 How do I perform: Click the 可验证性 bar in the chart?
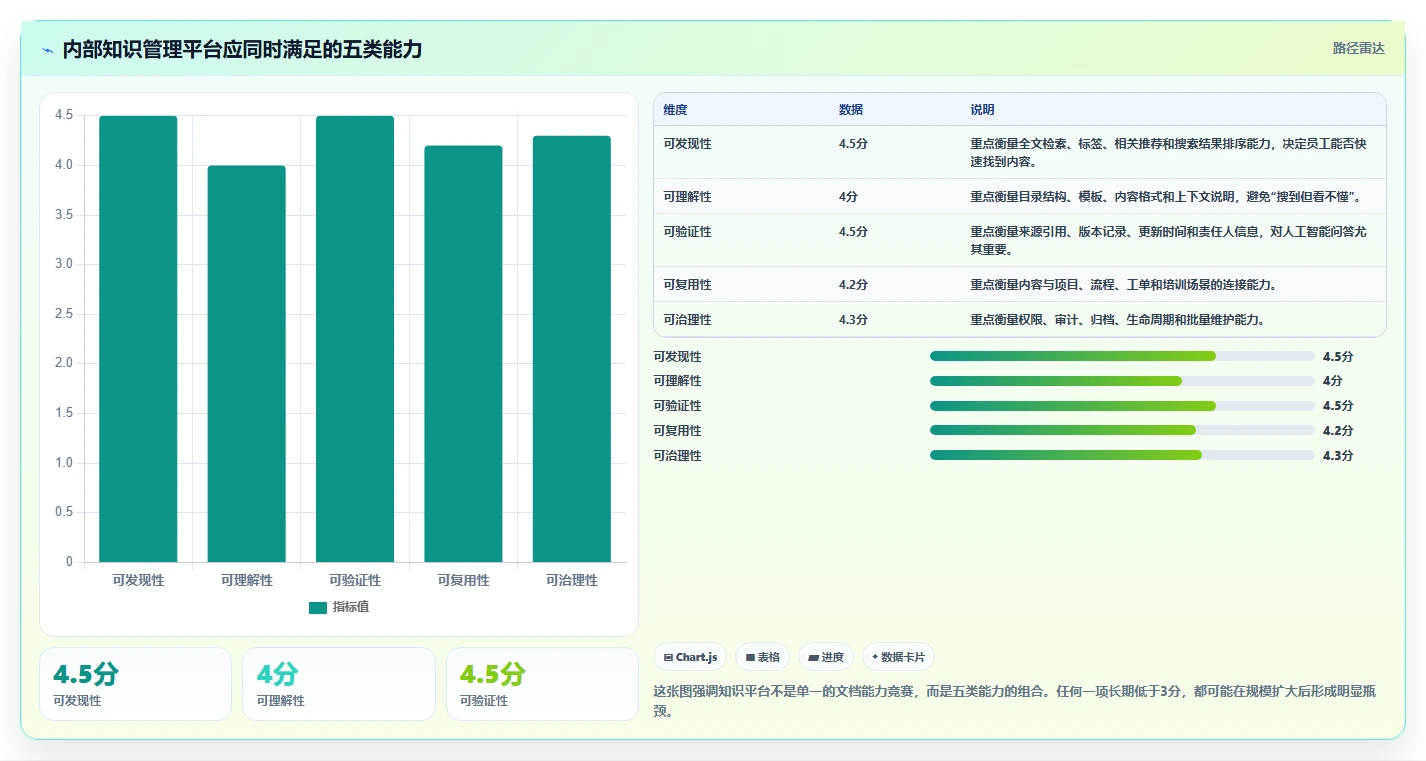(x=355, y=339)
